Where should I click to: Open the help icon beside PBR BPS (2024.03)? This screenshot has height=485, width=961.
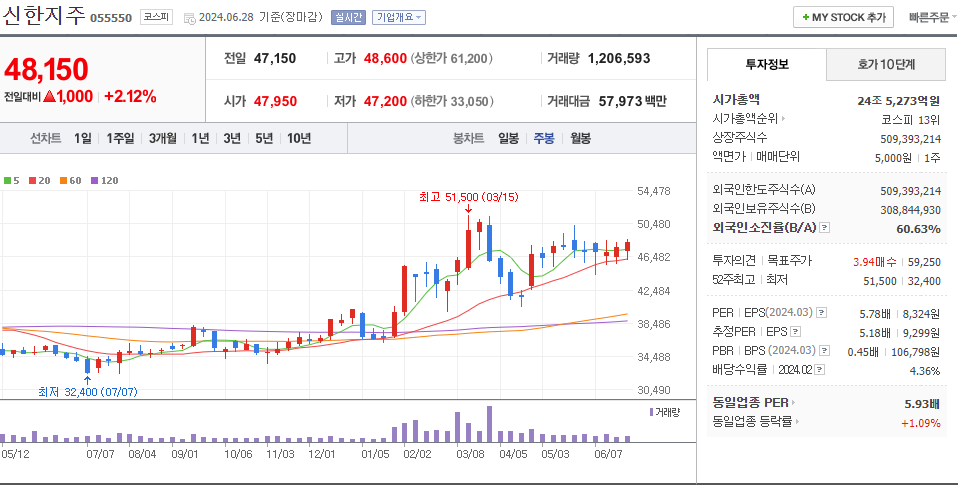tap(825, 351)
